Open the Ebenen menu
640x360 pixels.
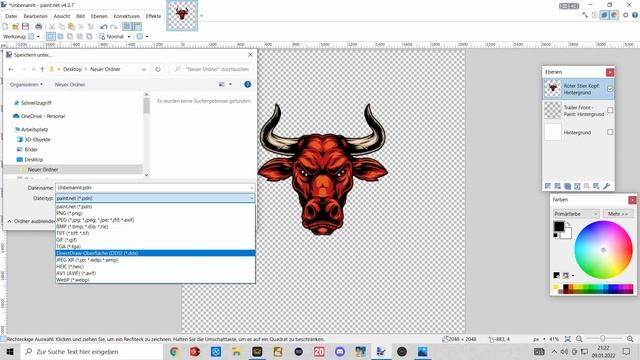(99, 16)
